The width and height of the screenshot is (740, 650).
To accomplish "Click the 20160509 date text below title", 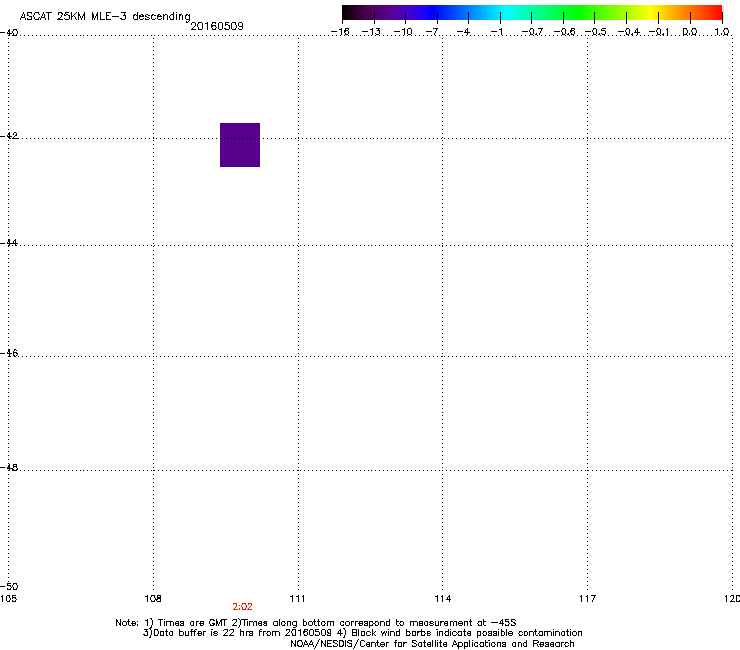I will tap(217, 26).
